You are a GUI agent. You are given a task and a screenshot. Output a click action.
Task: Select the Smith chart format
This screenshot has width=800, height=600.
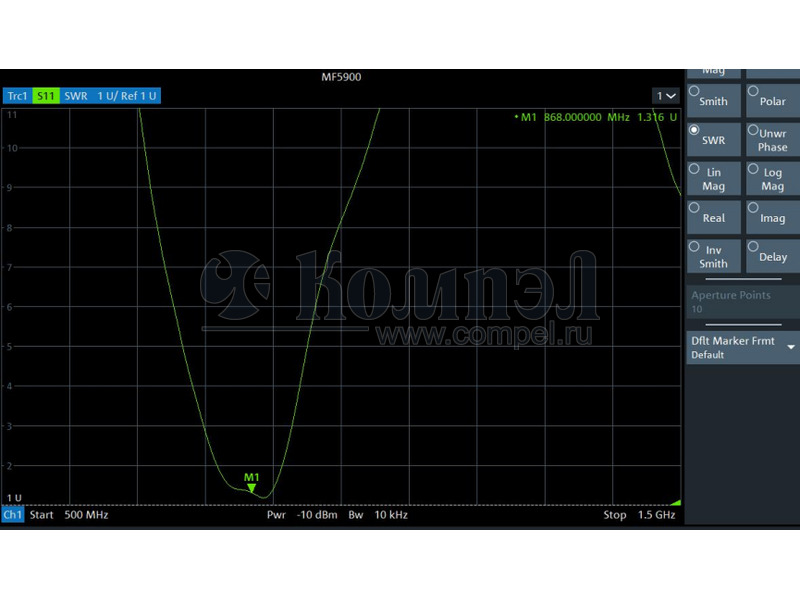(x=713, y=100)
